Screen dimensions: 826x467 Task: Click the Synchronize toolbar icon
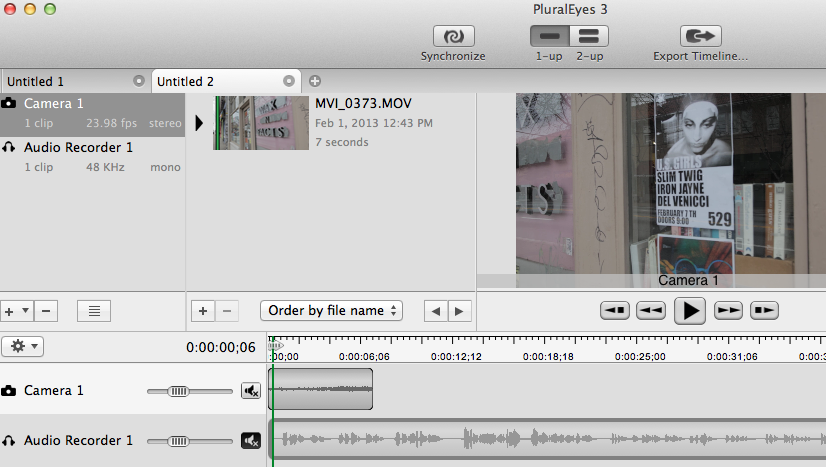[452, 36]
